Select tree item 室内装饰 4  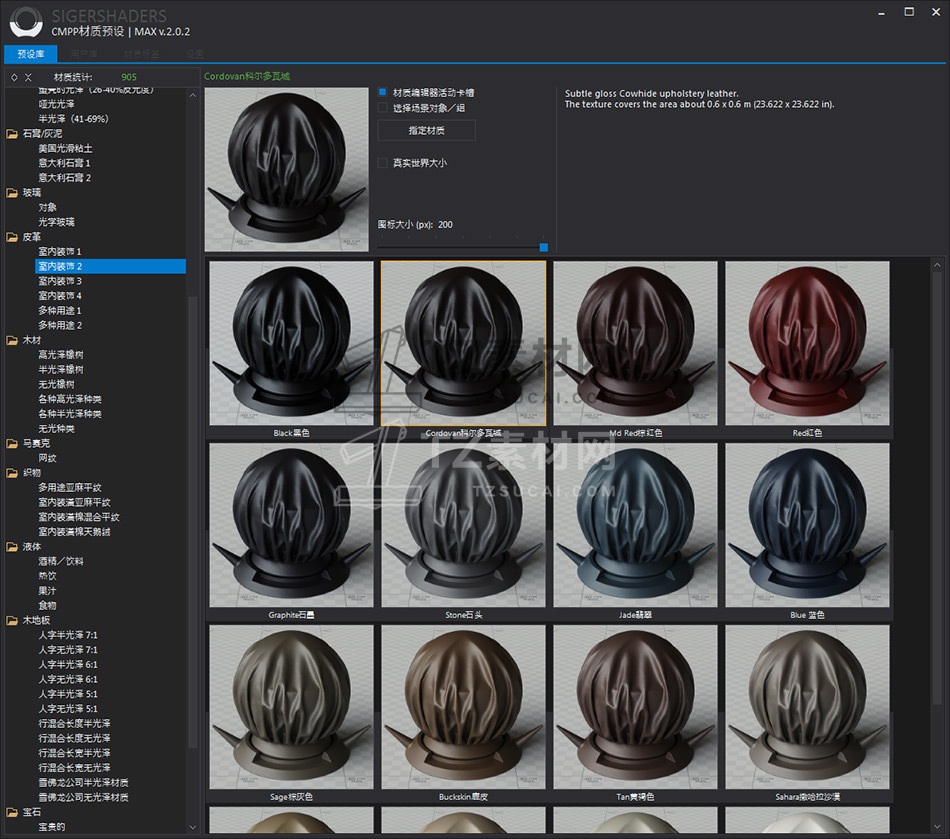point(60,296)
